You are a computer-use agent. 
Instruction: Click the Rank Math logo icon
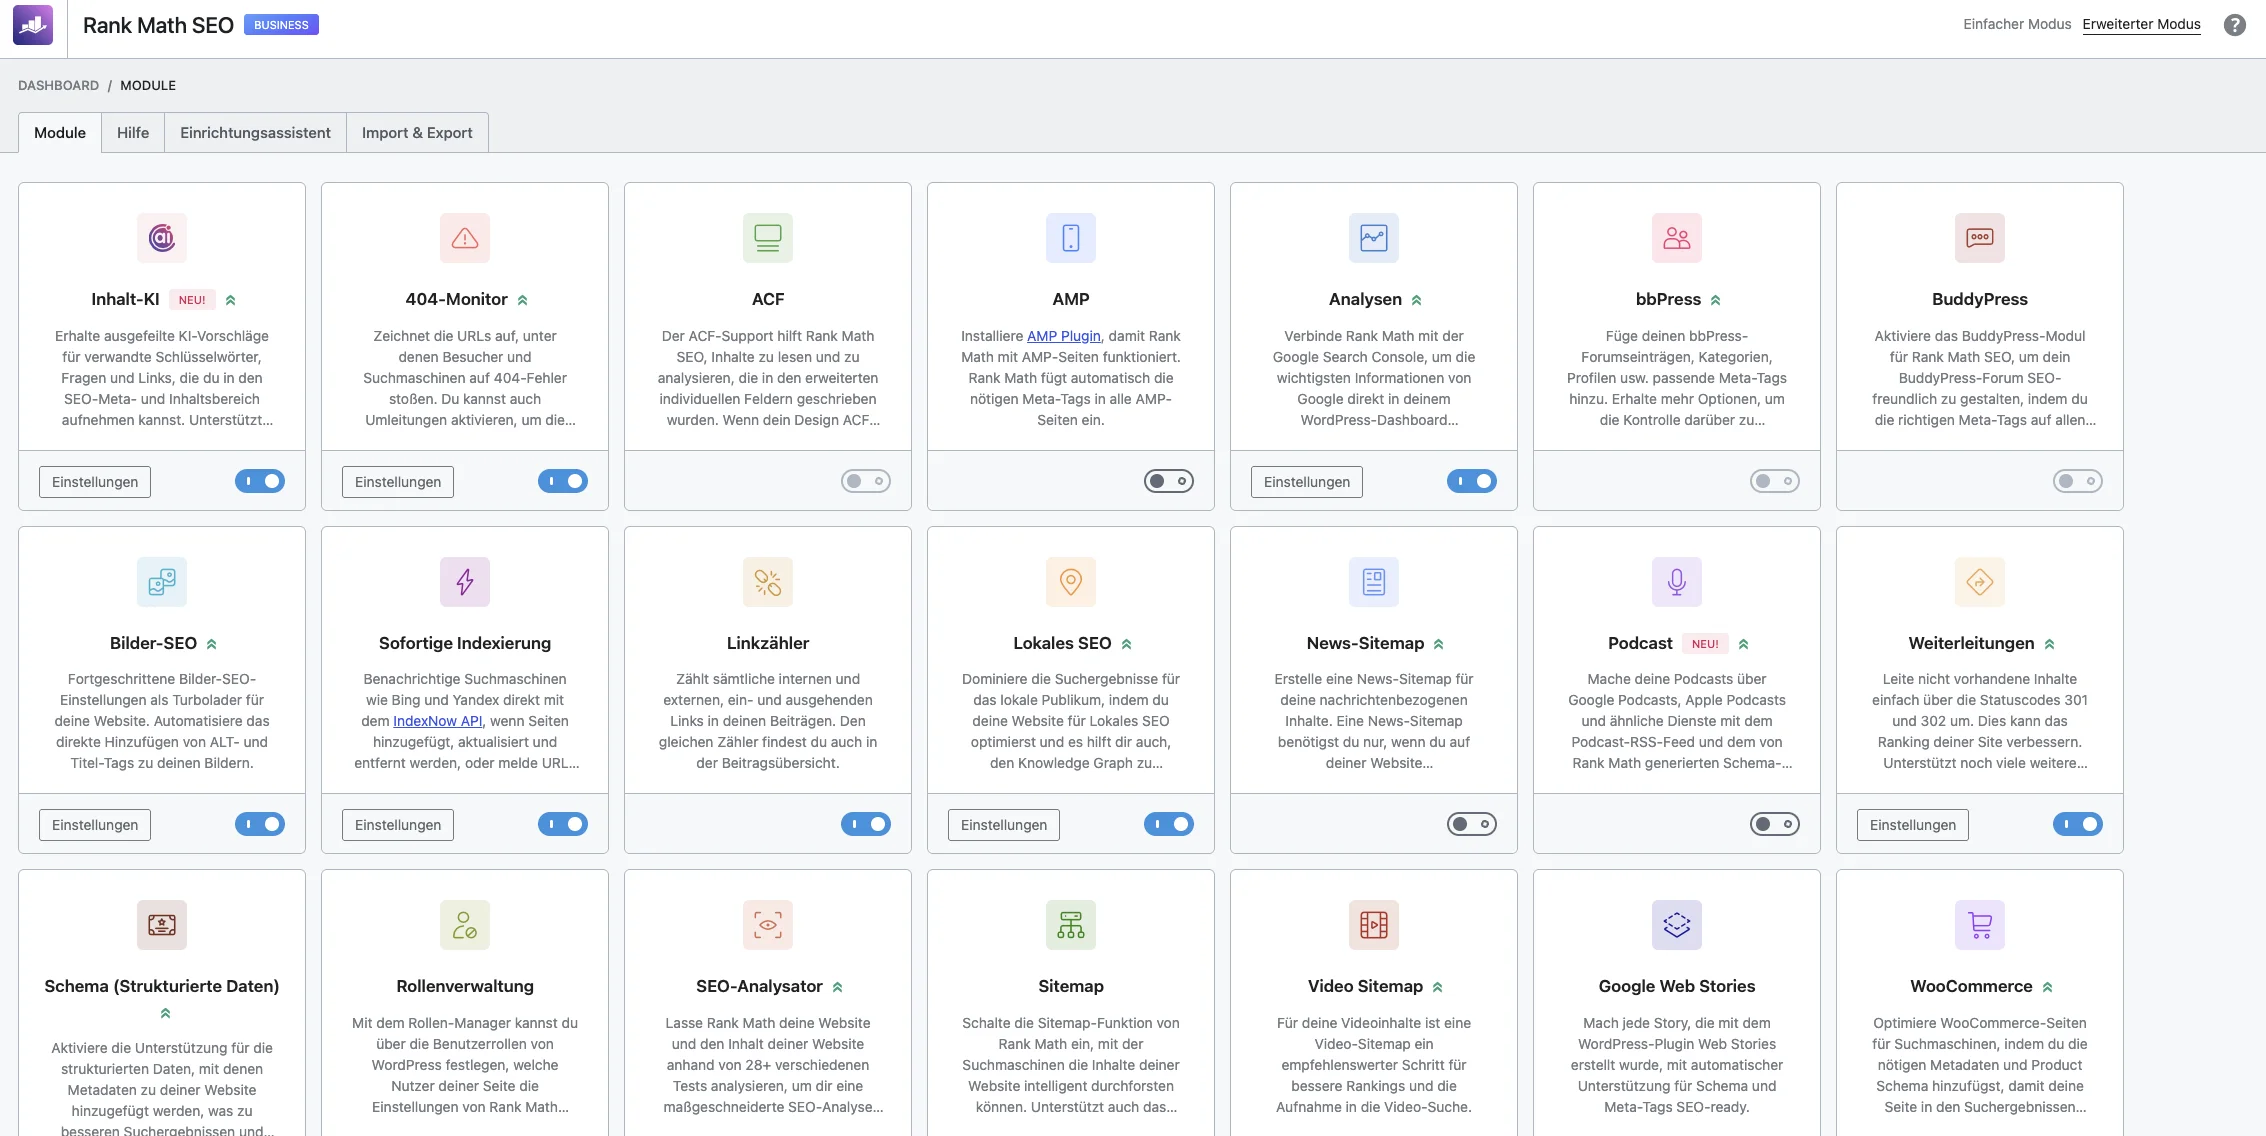click(x=33, y=25)
